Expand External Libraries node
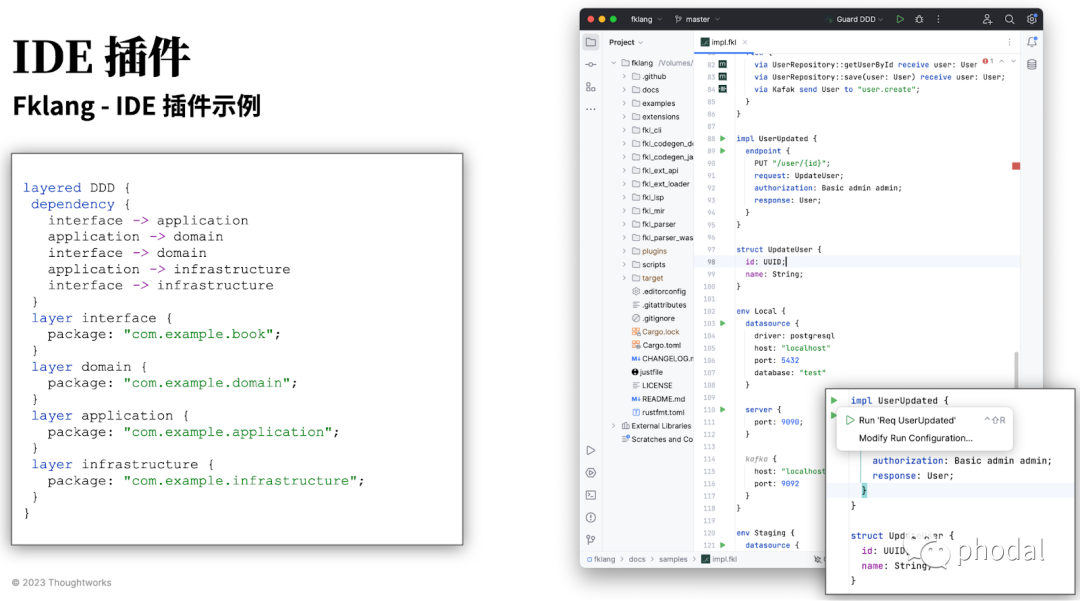 614,425
